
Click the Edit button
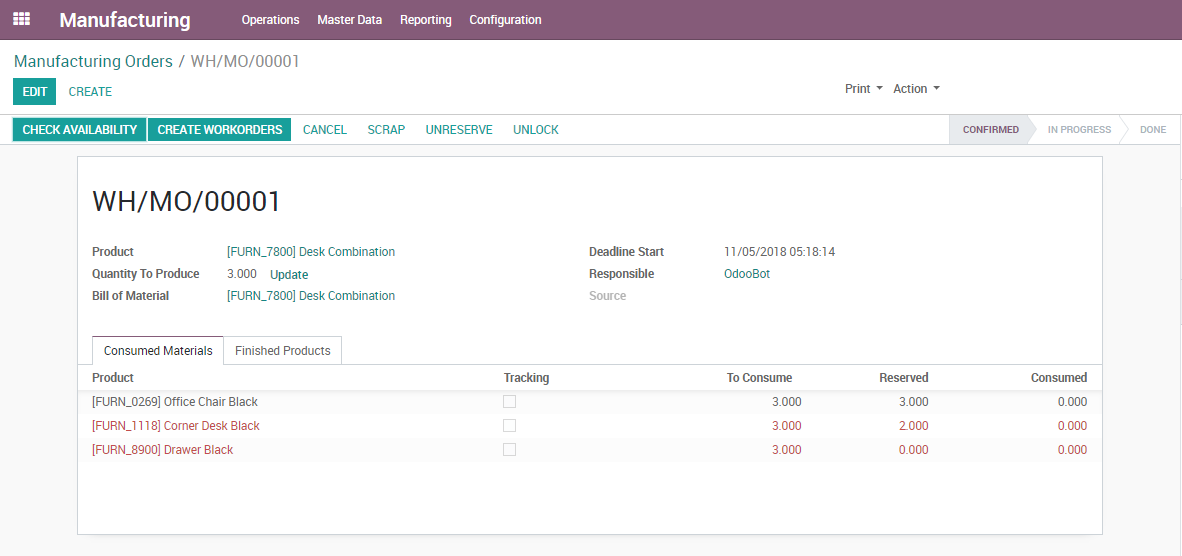35,92
